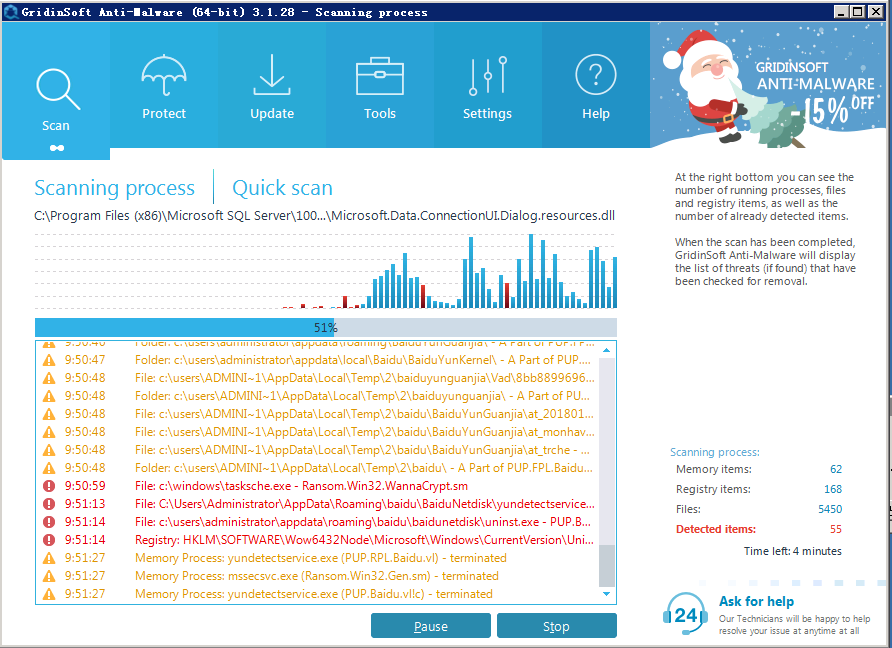The width and height of the screenshot is (892, 648).
Task: Click the Quick scan heading
Action: click(282, 188)
